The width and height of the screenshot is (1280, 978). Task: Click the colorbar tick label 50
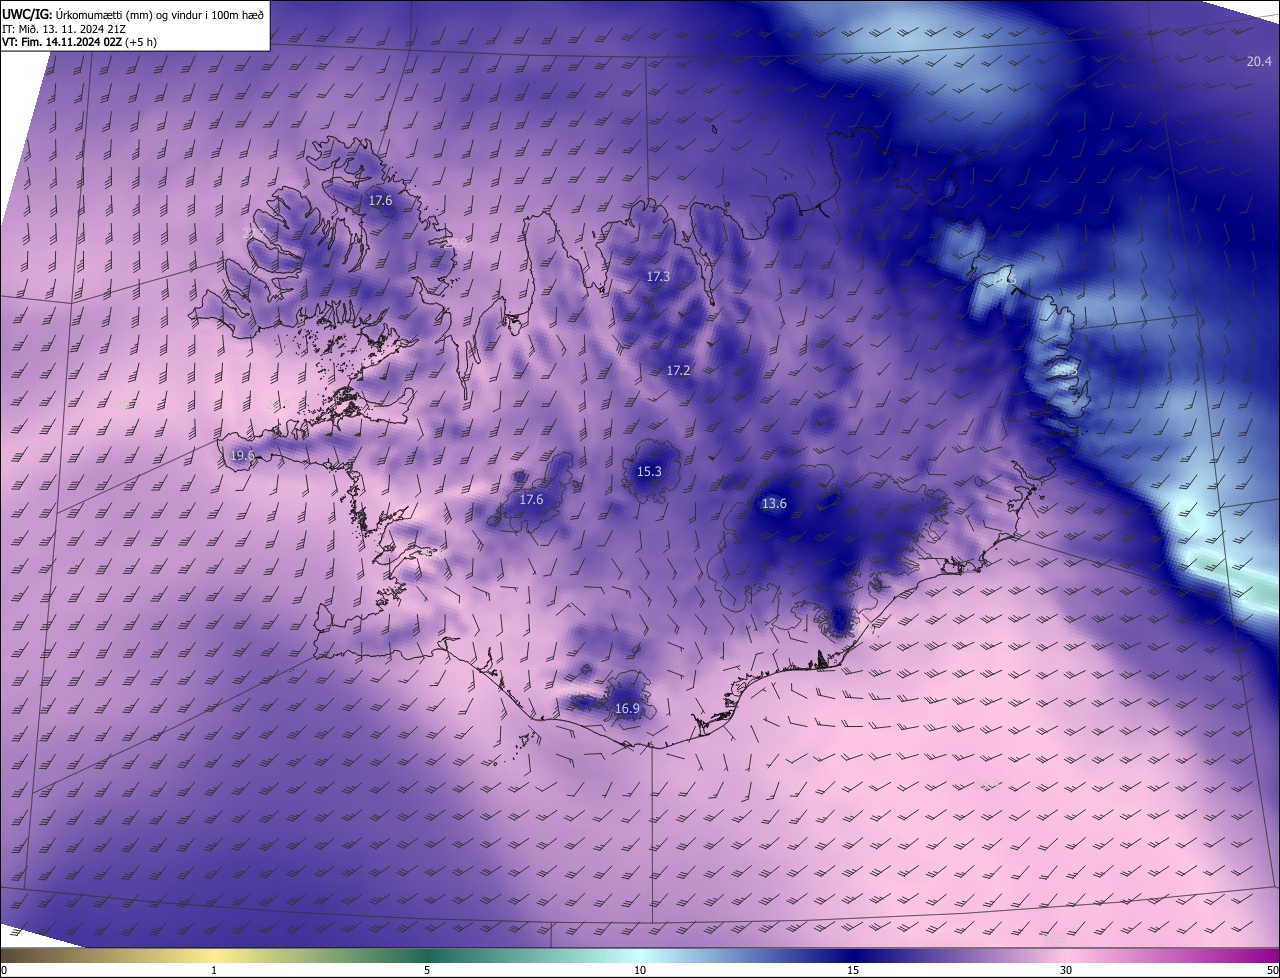[1272, 970]
